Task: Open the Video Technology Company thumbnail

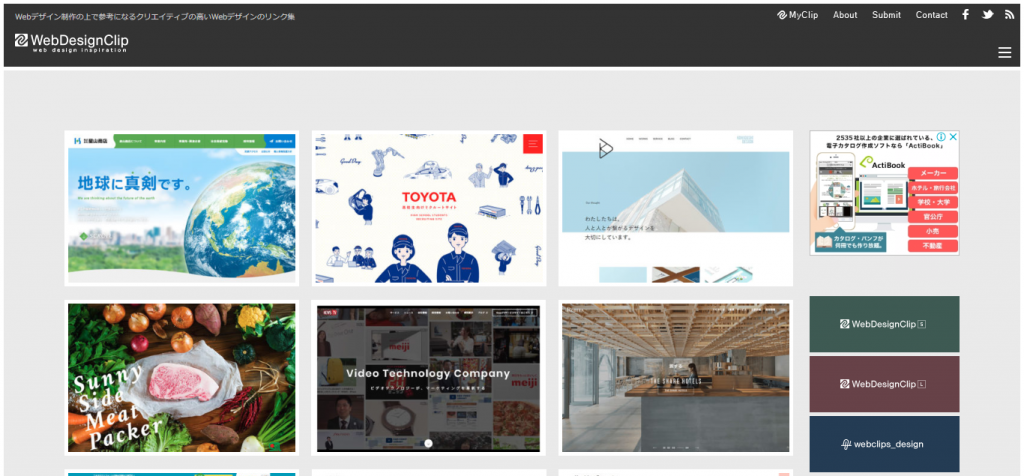Action: [x=428, y=377]
